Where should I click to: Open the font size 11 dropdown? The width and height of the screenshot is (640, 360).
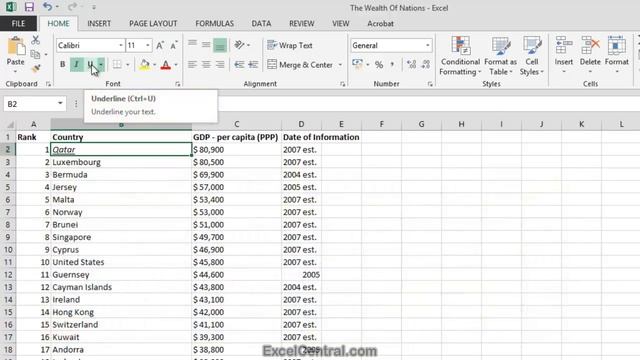pos(147,45)
